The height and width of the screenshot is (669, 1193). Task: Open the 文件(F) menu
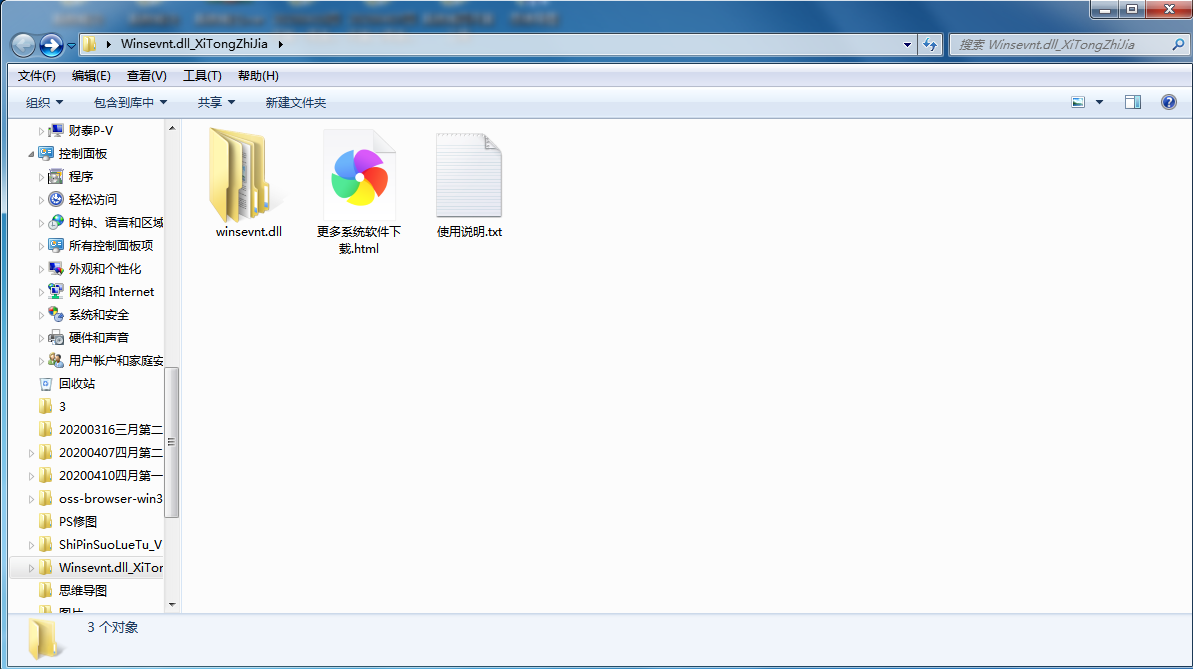37,75
